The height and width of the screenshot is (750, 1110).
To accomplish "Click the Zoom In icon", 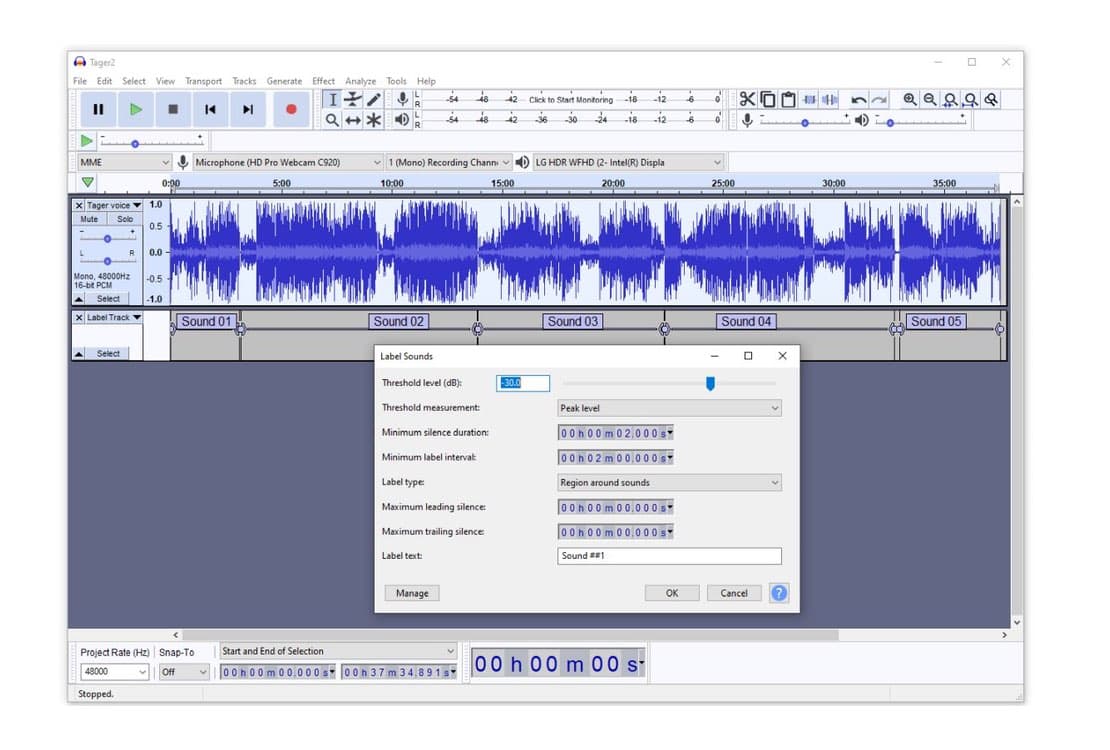I will 910,100.
